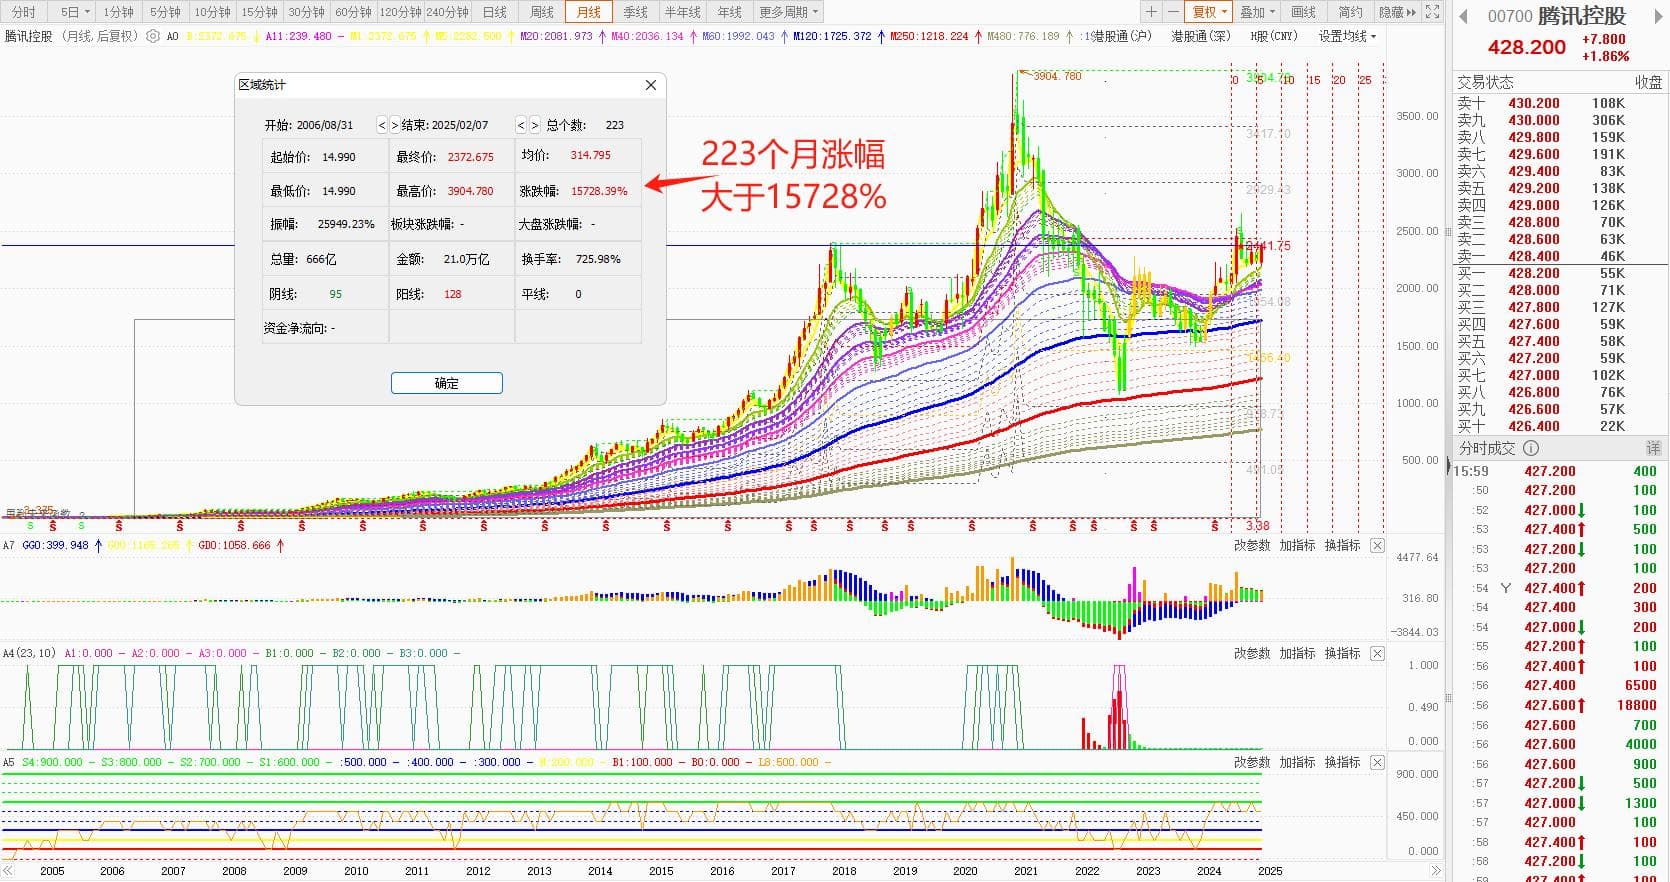Image resolution: width=1670 pixels, height=882 pixels.
Task: Switch to 日线 daily chart
Action: [494, 12]
